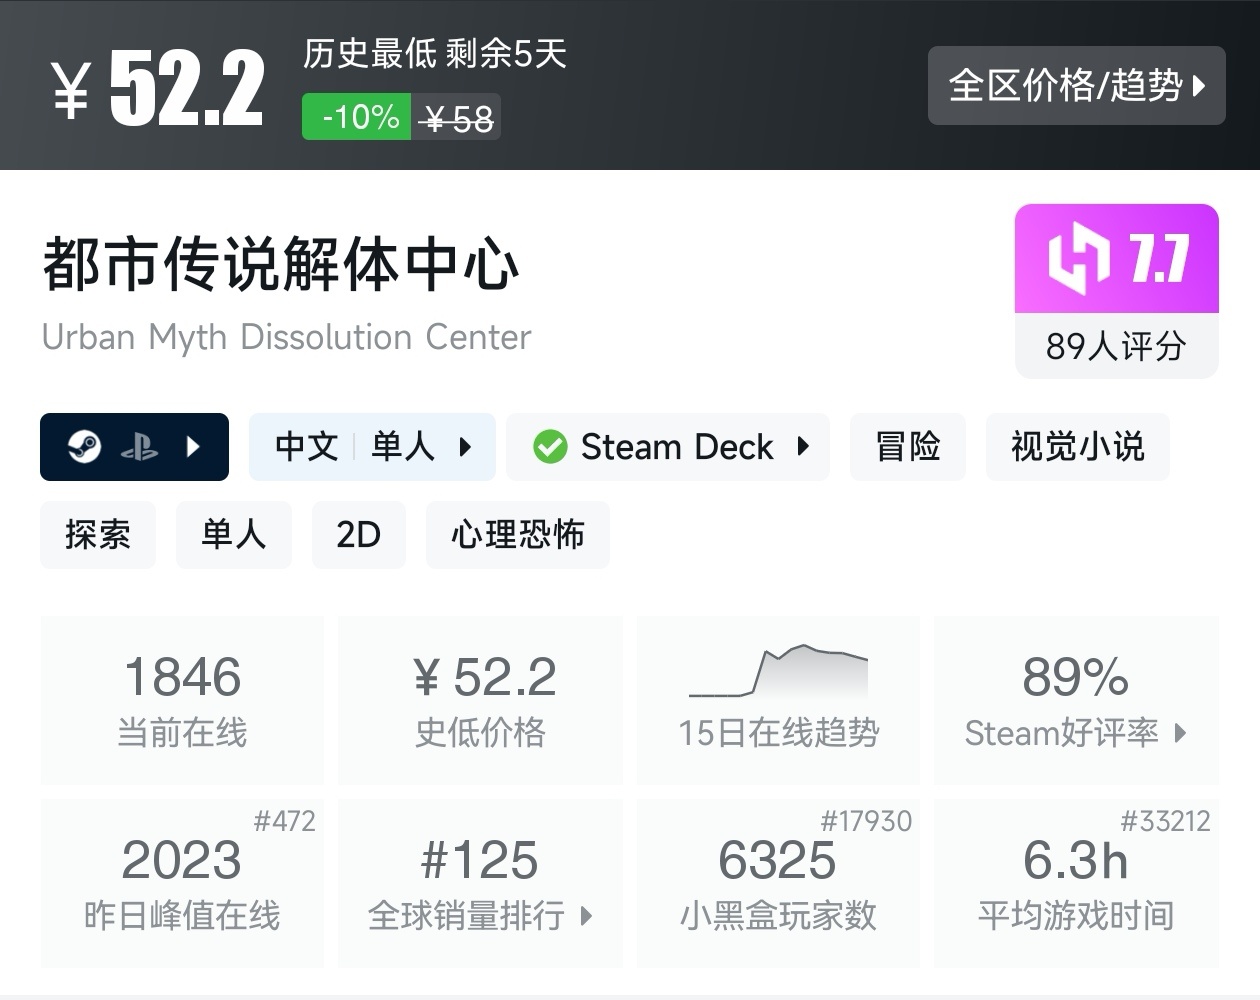Select the 探索 tag

pos(98,535)
